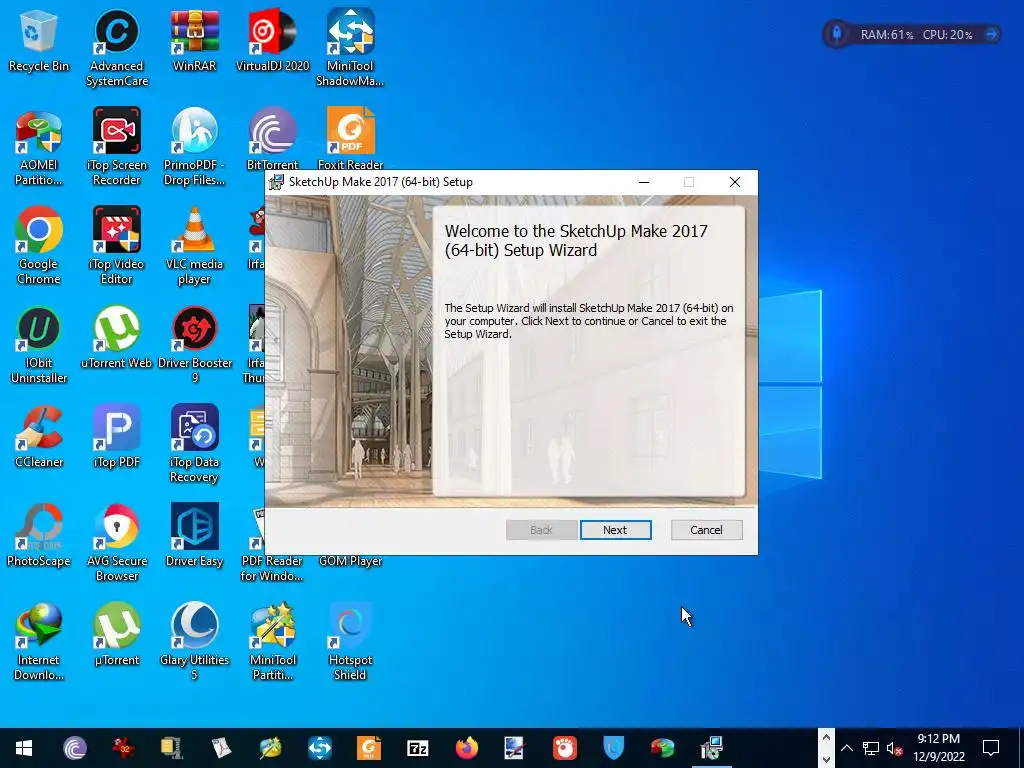Open Hotspot Shield from the taskbar
The height and width of the screenshot is (768, 1024).
[x=614, y=748]
